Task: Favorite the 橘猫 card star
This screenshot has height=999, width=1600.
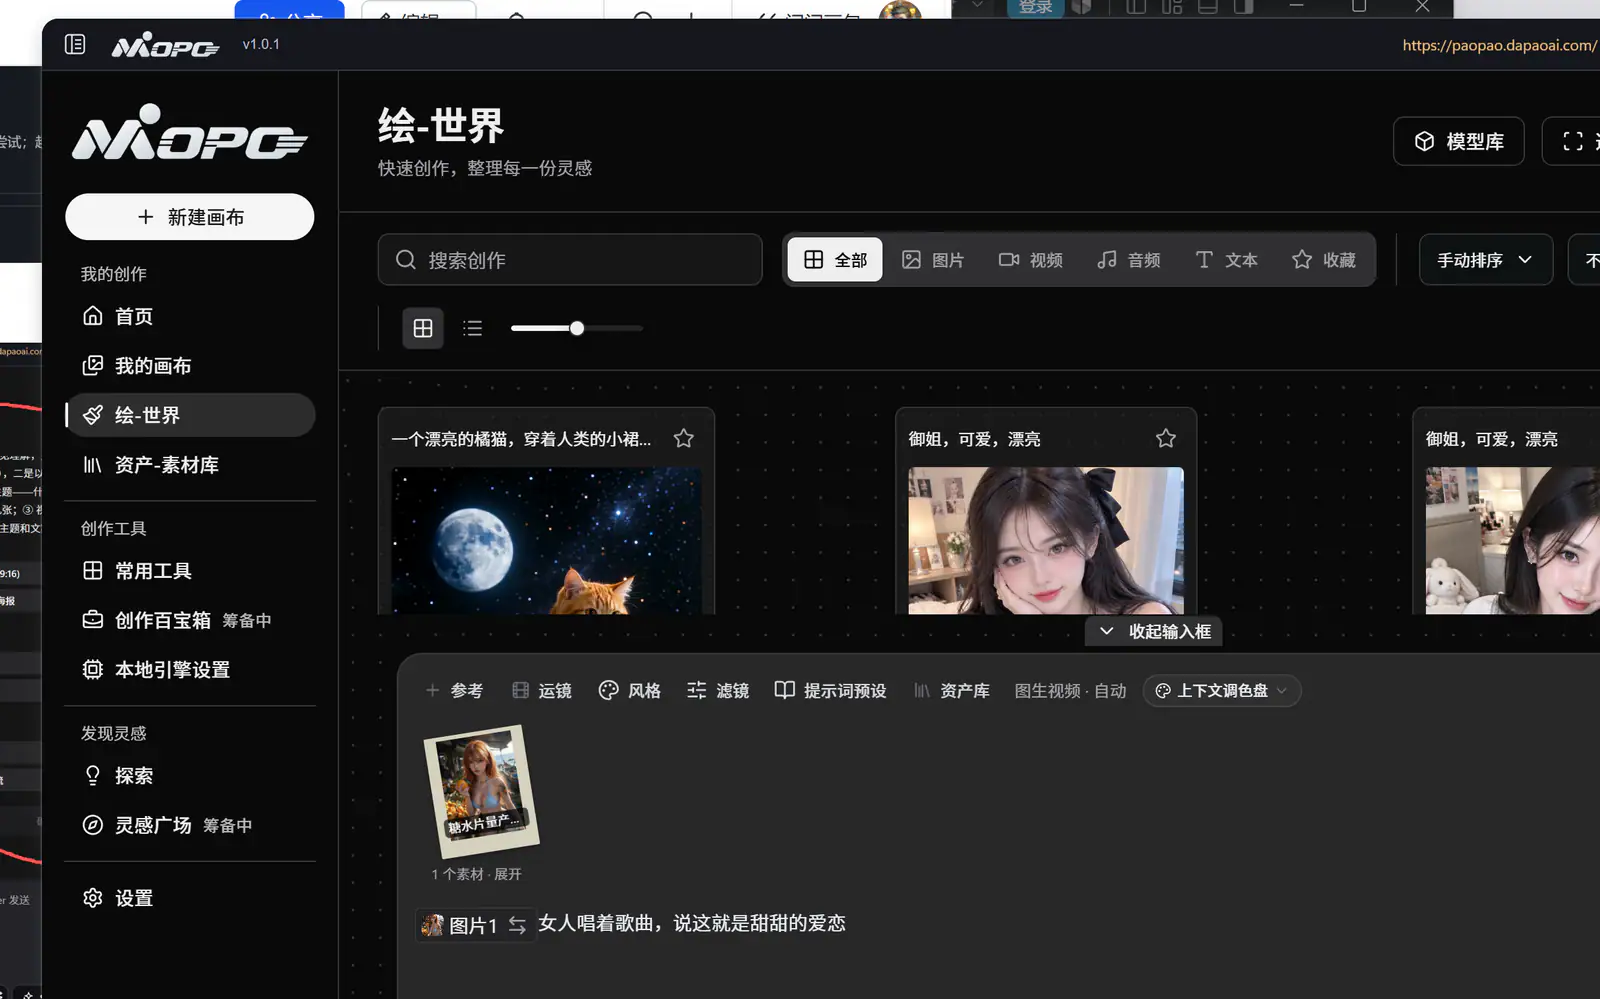Action: [684, 438]
